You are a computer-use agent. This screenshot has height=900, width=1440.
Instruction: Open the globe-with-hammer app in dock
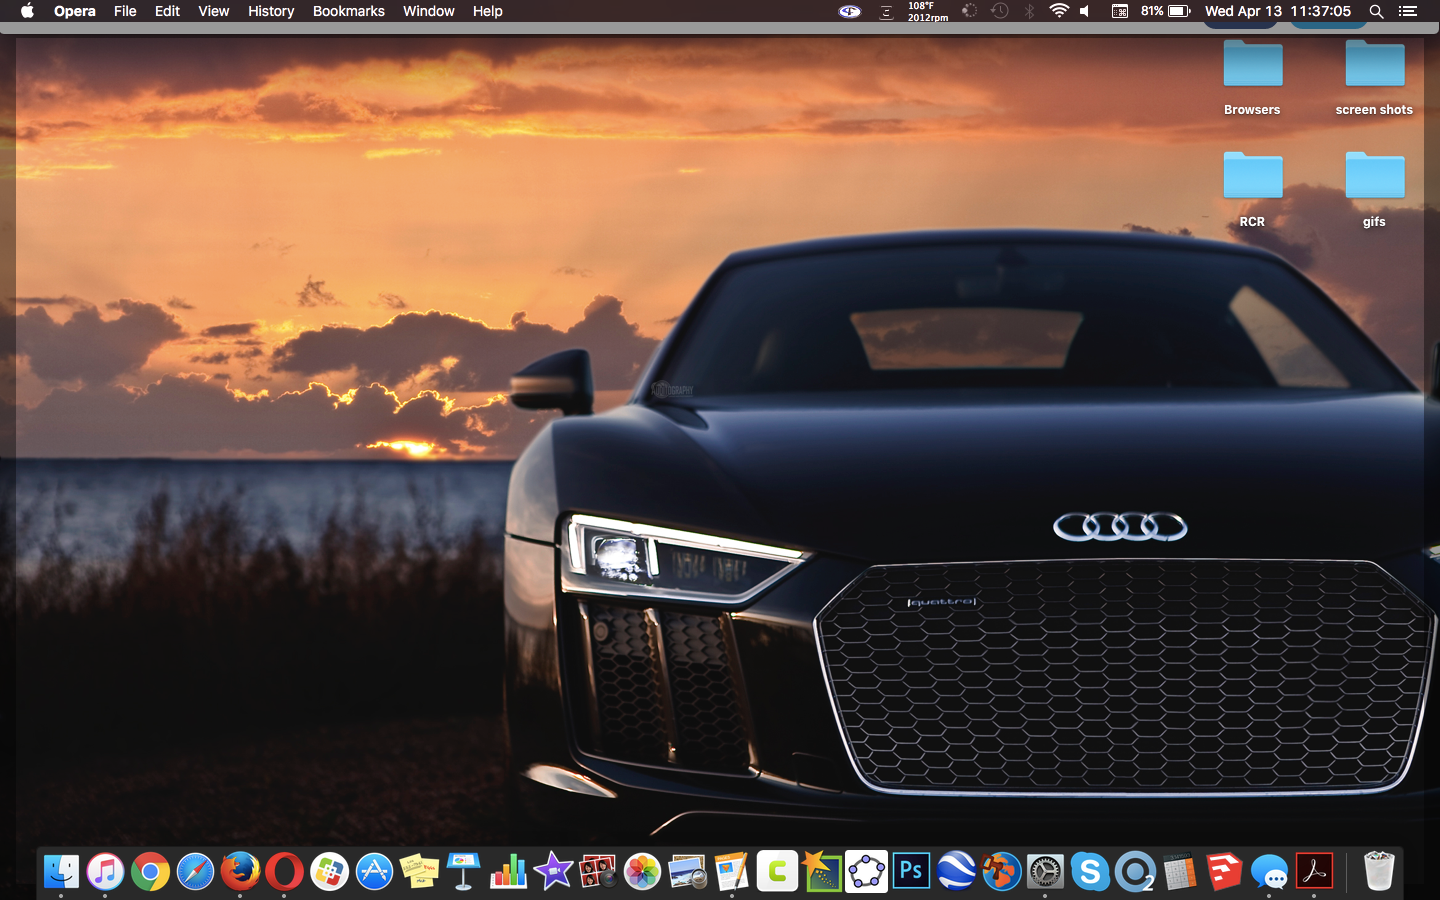coord(1000,872)
